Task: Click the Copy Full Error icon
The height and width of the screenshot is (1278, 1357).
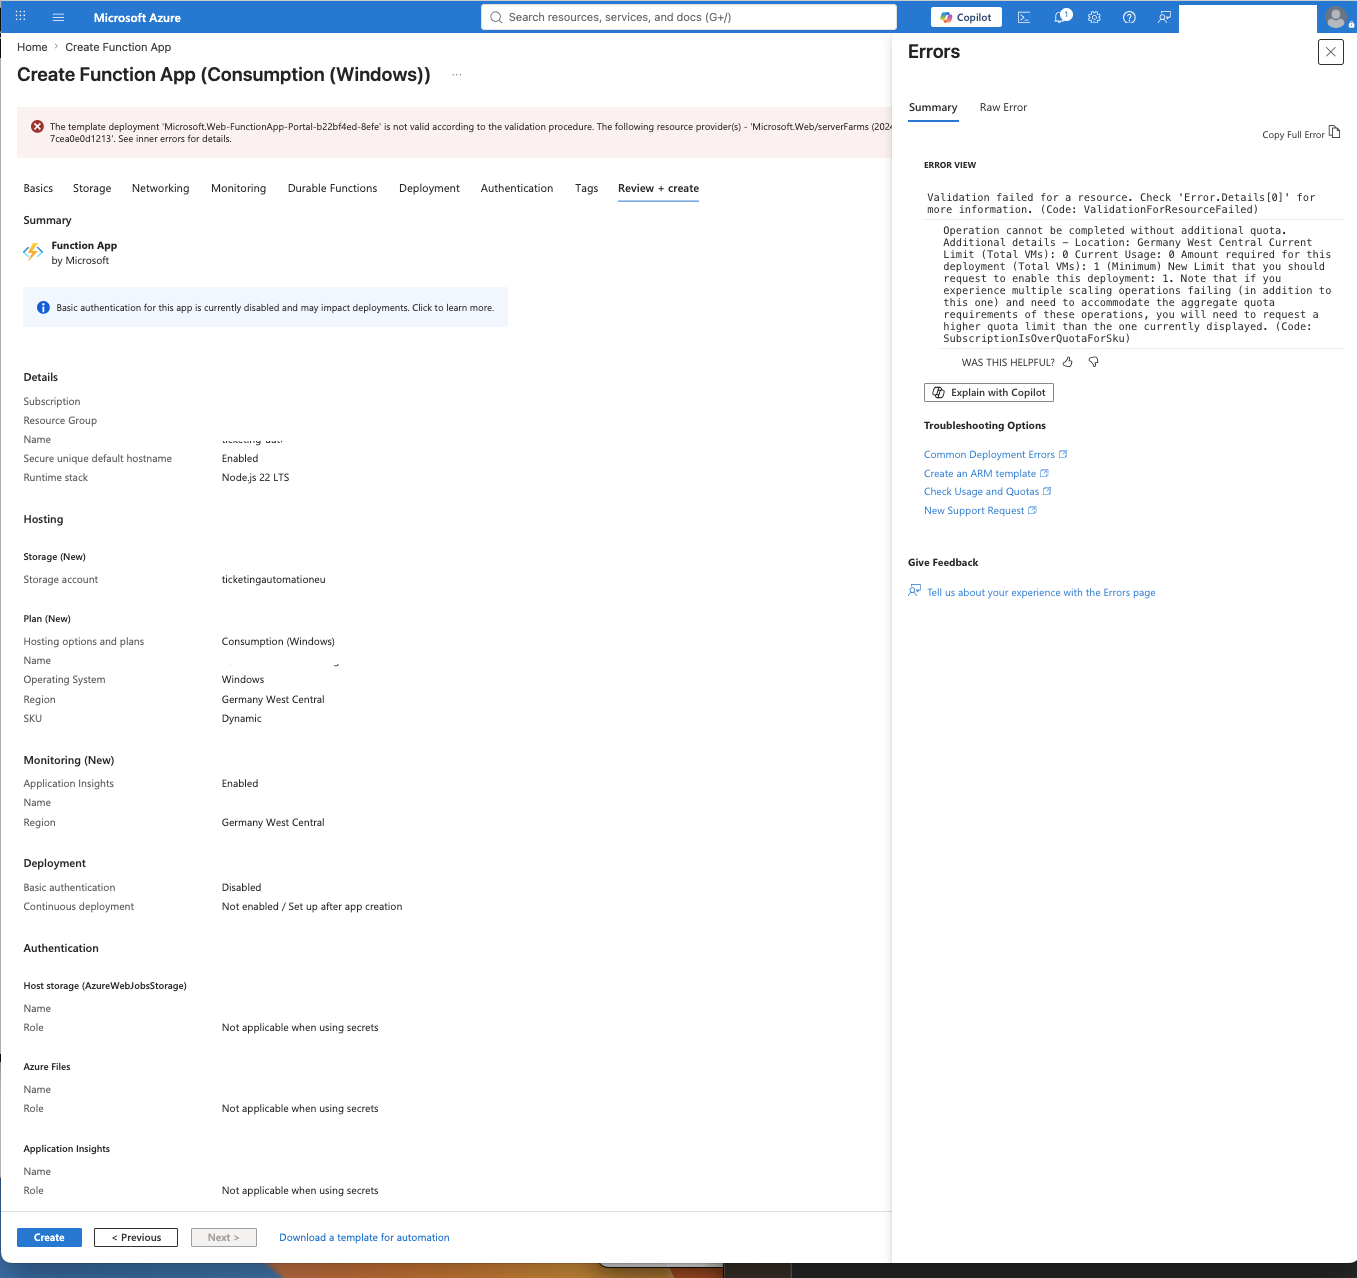Action: pyautogui.click(x=1334, y=133)
